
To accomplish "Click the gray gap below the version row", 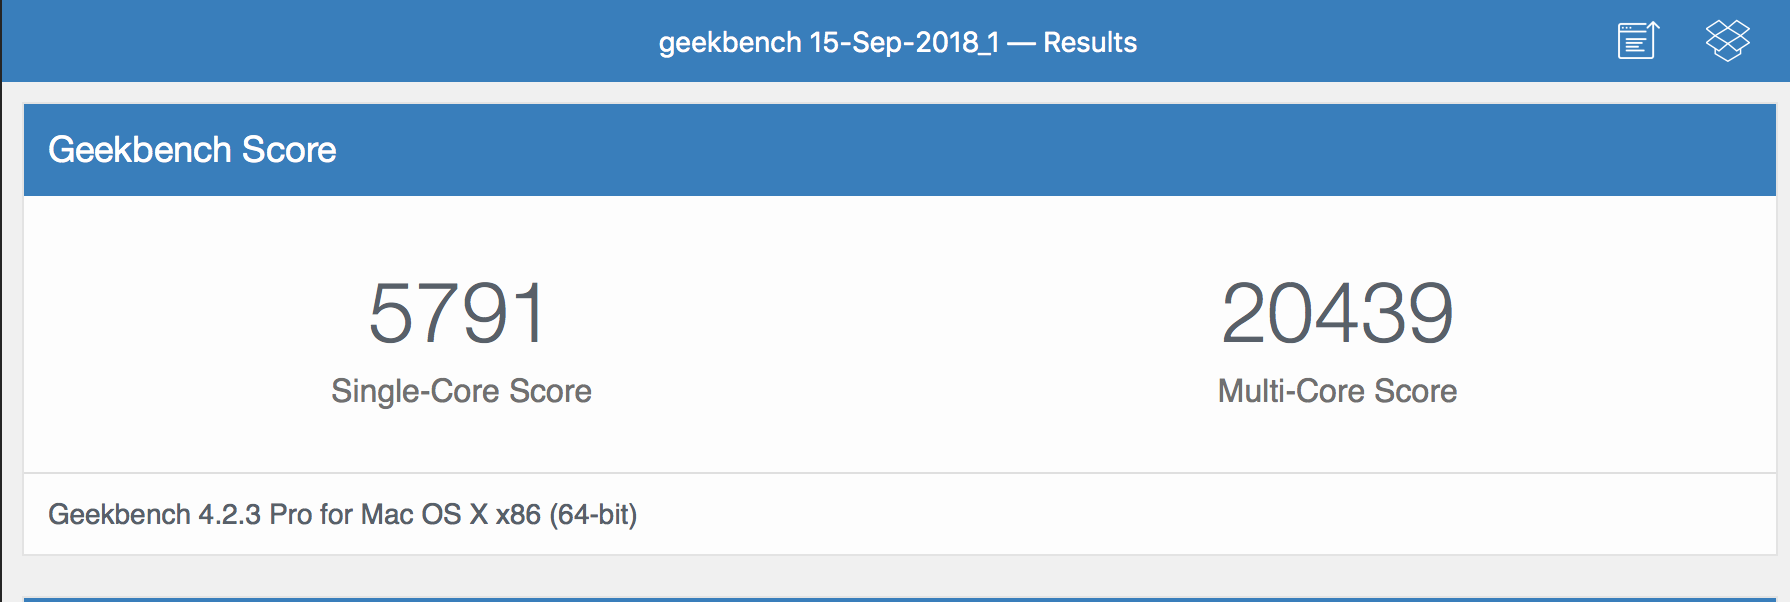I will (900, 576).
